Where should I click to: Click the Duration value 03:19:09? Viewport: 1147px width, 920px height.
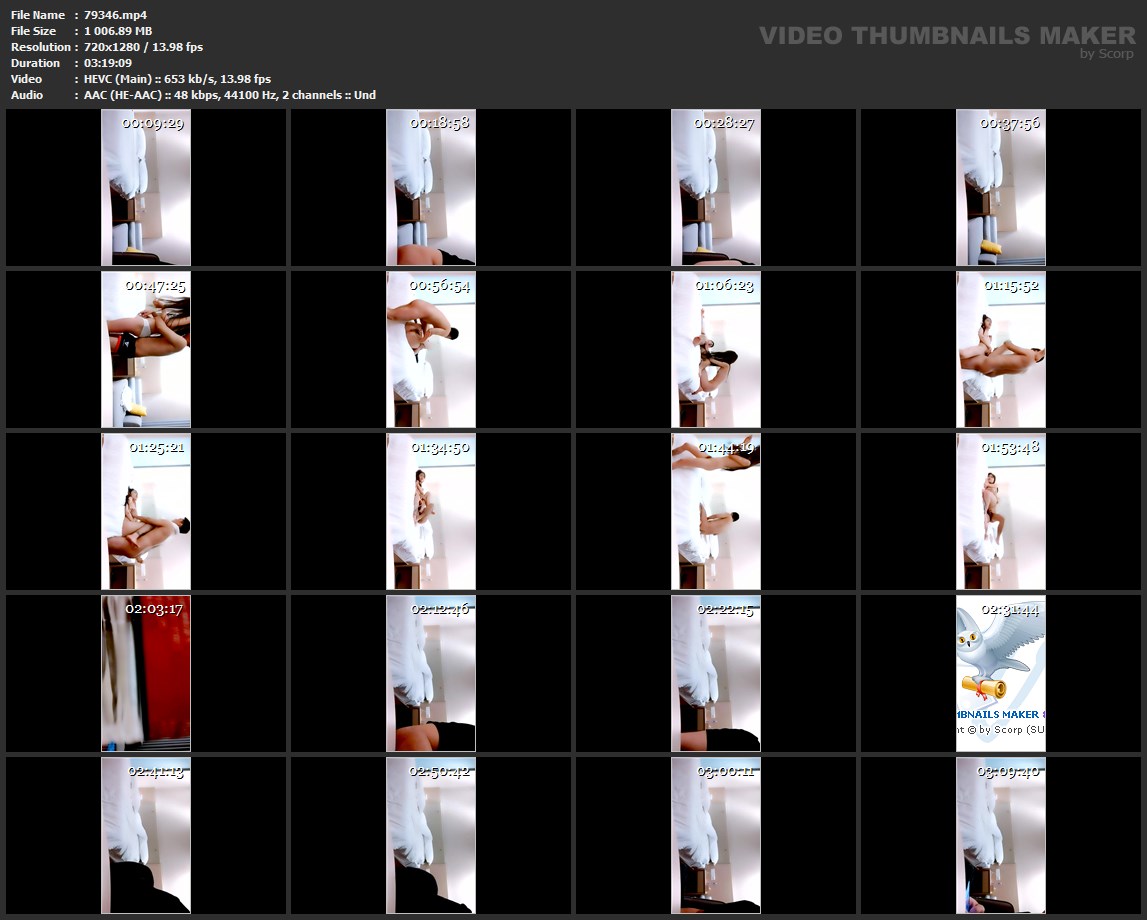pyautogui.click(x=108, y=63)
